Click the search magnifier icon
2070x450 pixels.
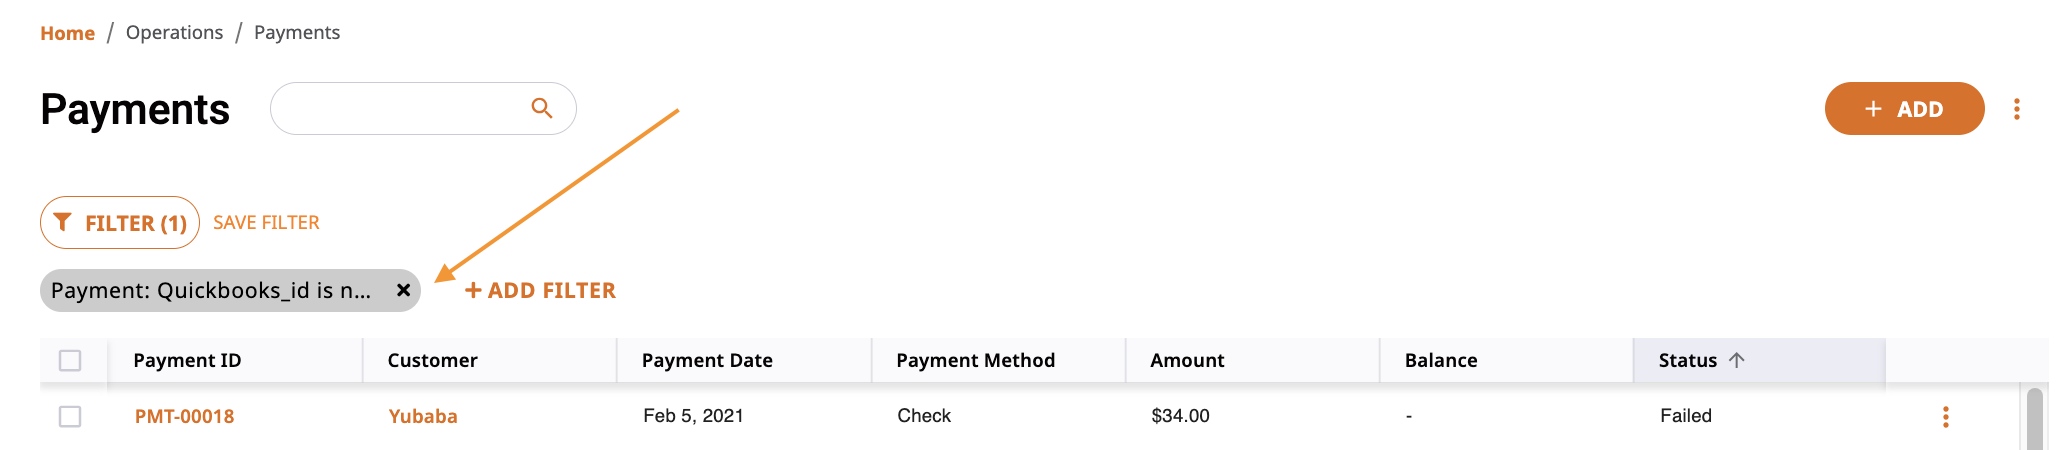542,108
